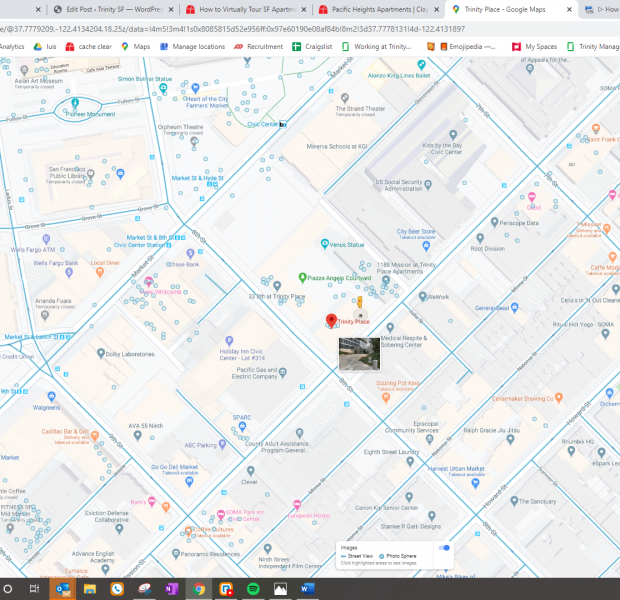Open the Alonzo King Lines Ballet pin
The height and width of the screenshot is (600, 620).
pyautogui.click(x=422, y=64)
